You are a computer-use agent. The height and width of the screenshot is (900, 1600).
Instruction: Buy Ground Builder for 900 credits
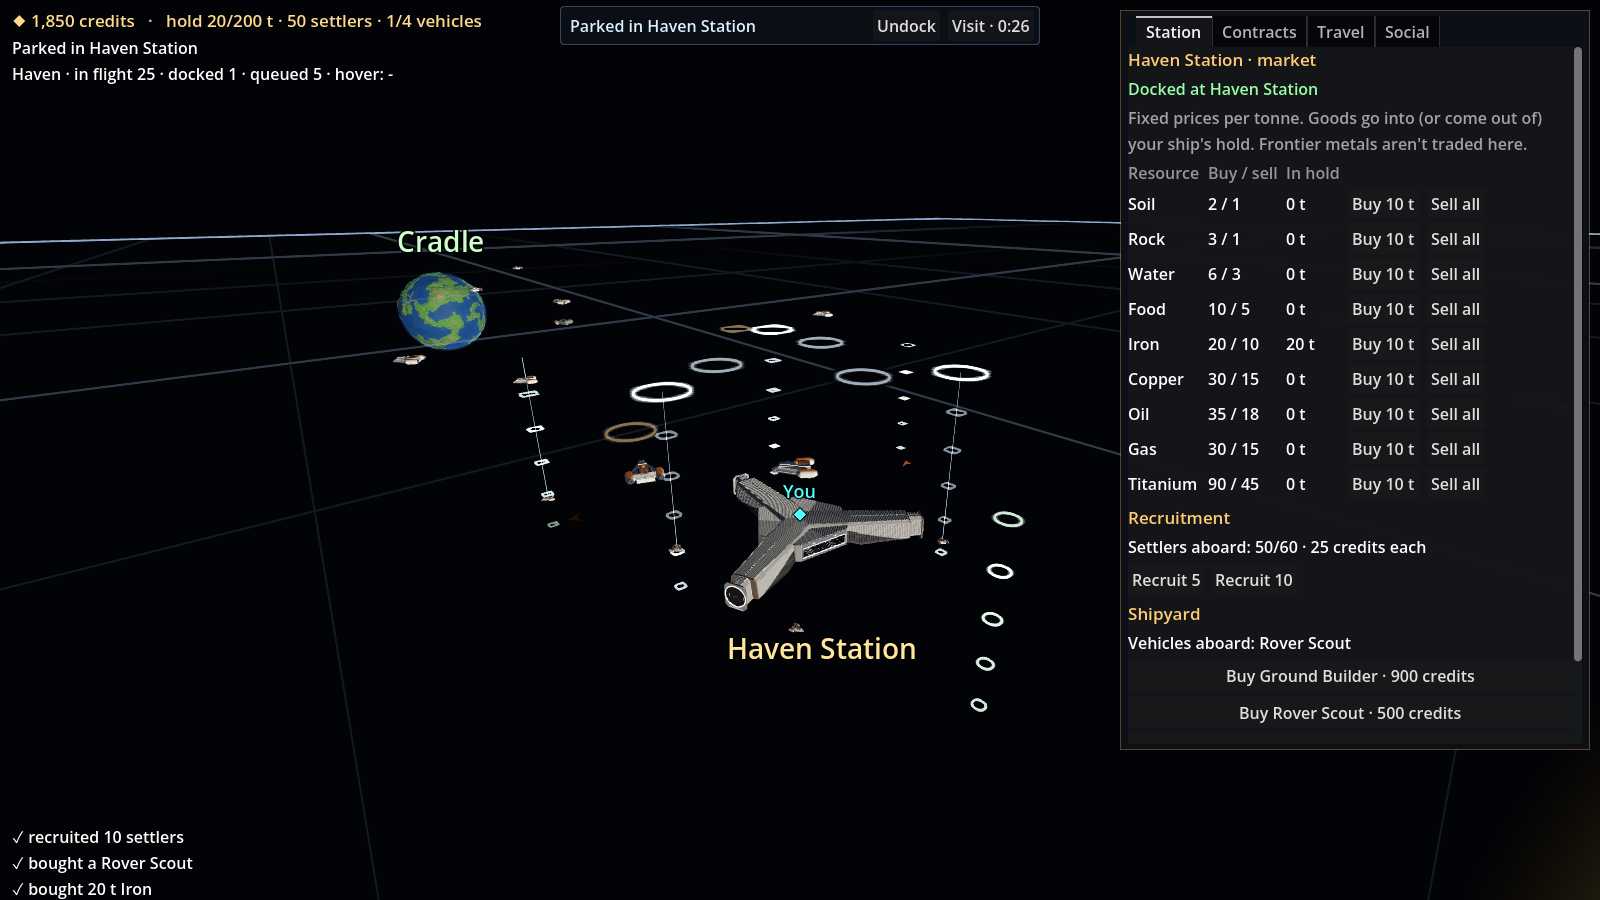click(1350, 676)
